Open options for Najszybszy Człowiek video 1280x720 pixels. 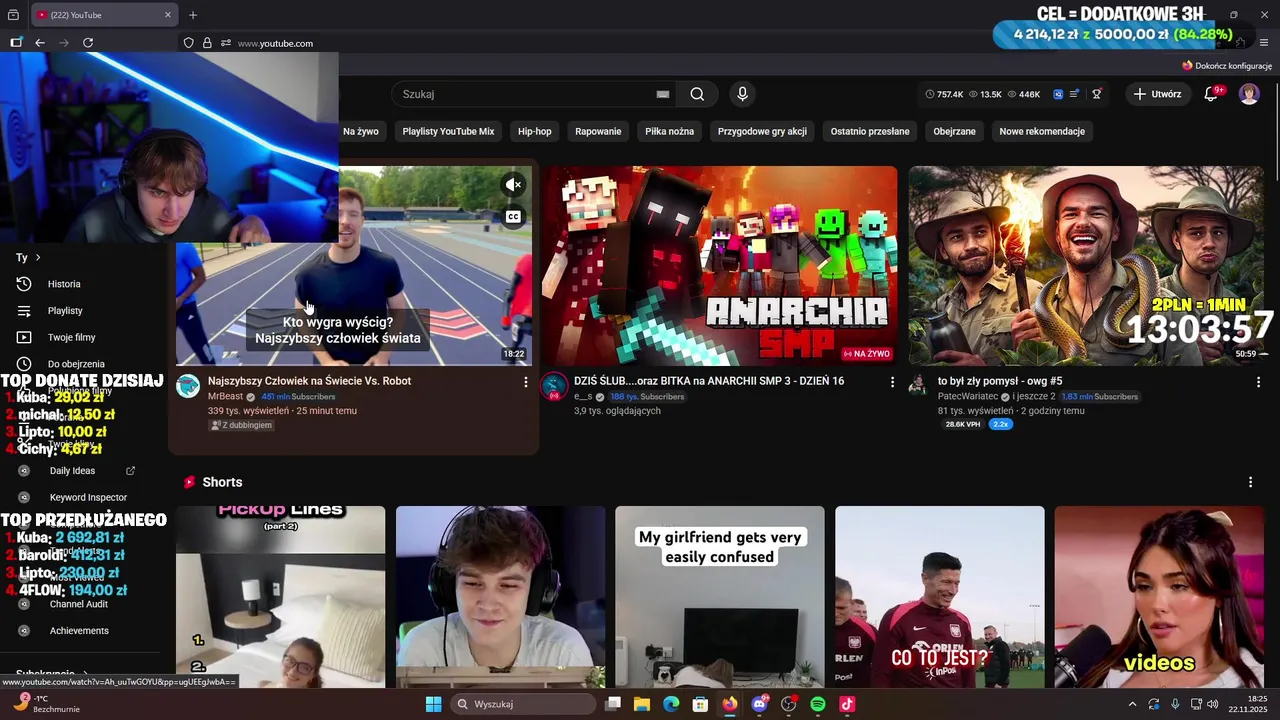point(526,382)
